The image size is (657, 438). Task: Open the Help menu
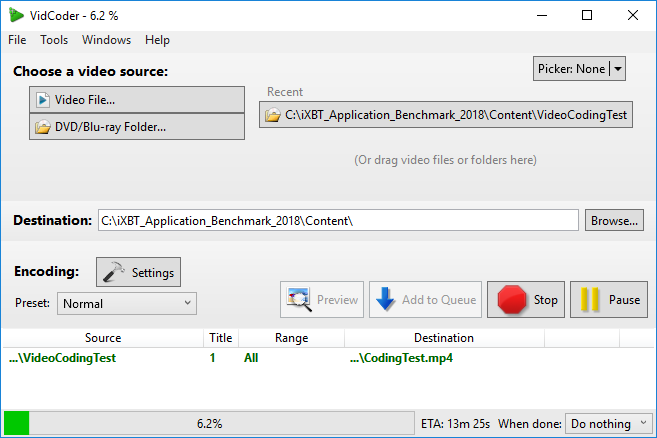(157, 40)
